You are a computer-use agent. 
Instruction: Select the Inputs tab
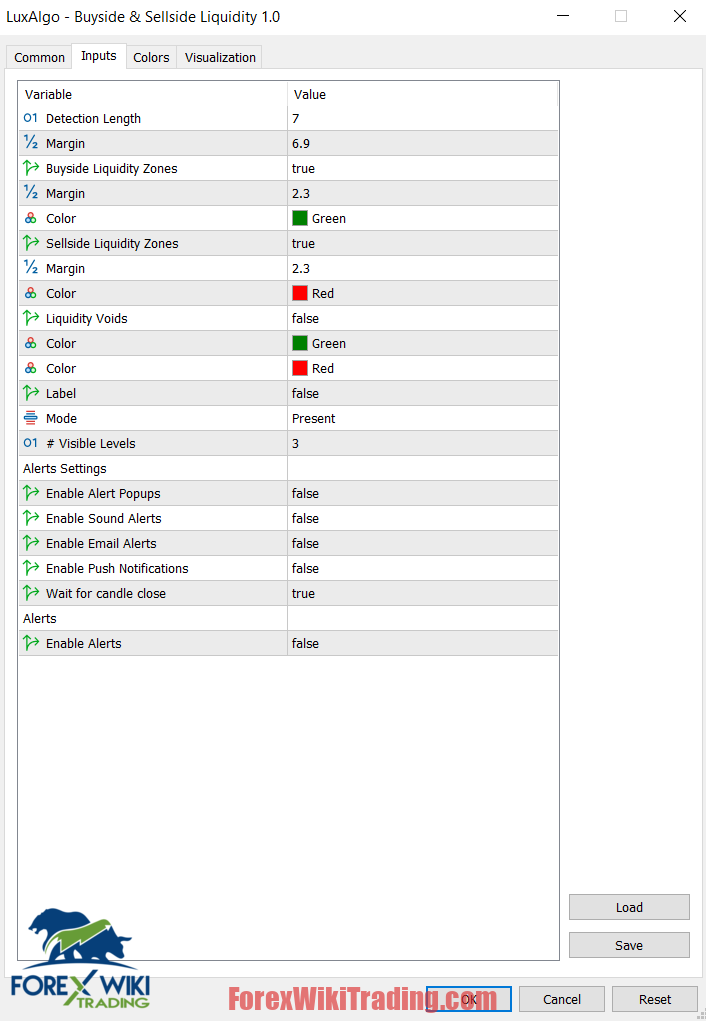pos(98,56)
